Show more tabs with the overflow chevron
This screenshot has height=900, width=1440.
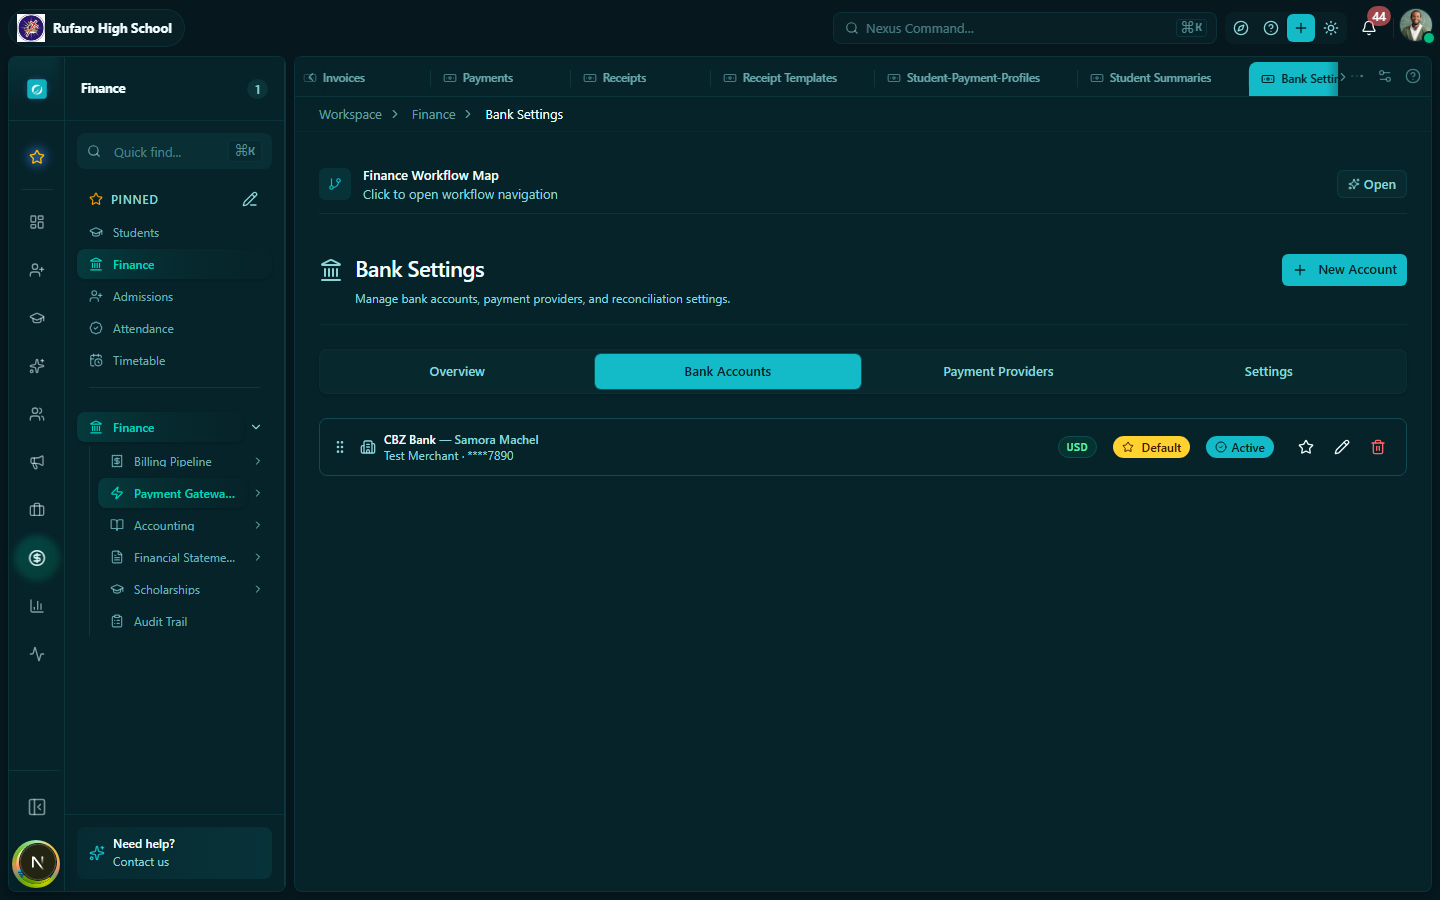pos(1343,77)
